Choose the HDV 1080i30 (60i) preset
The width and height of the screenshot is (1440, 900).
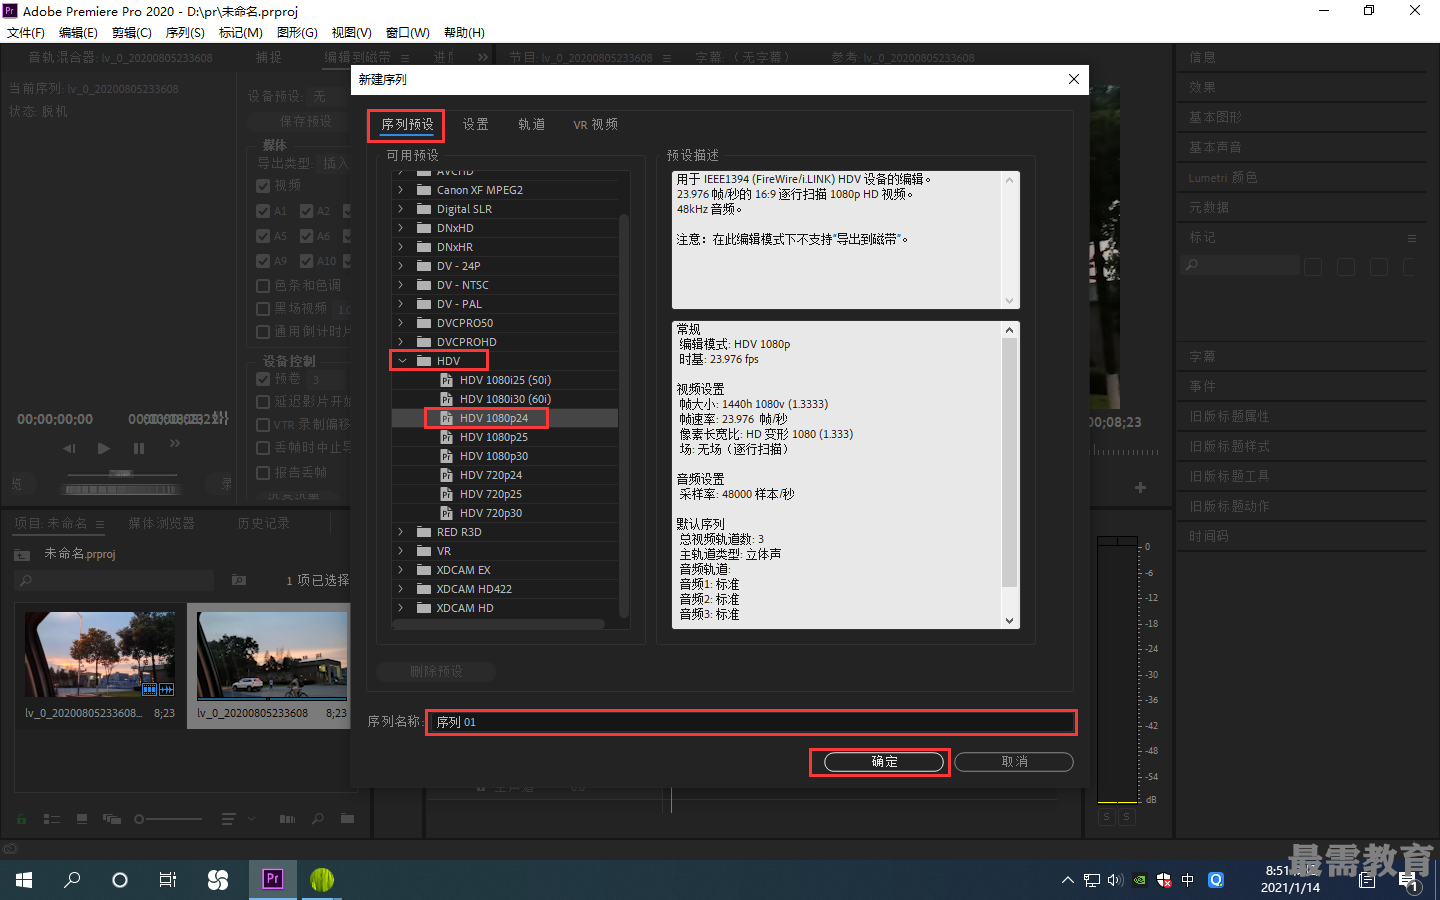pos(505,399)
